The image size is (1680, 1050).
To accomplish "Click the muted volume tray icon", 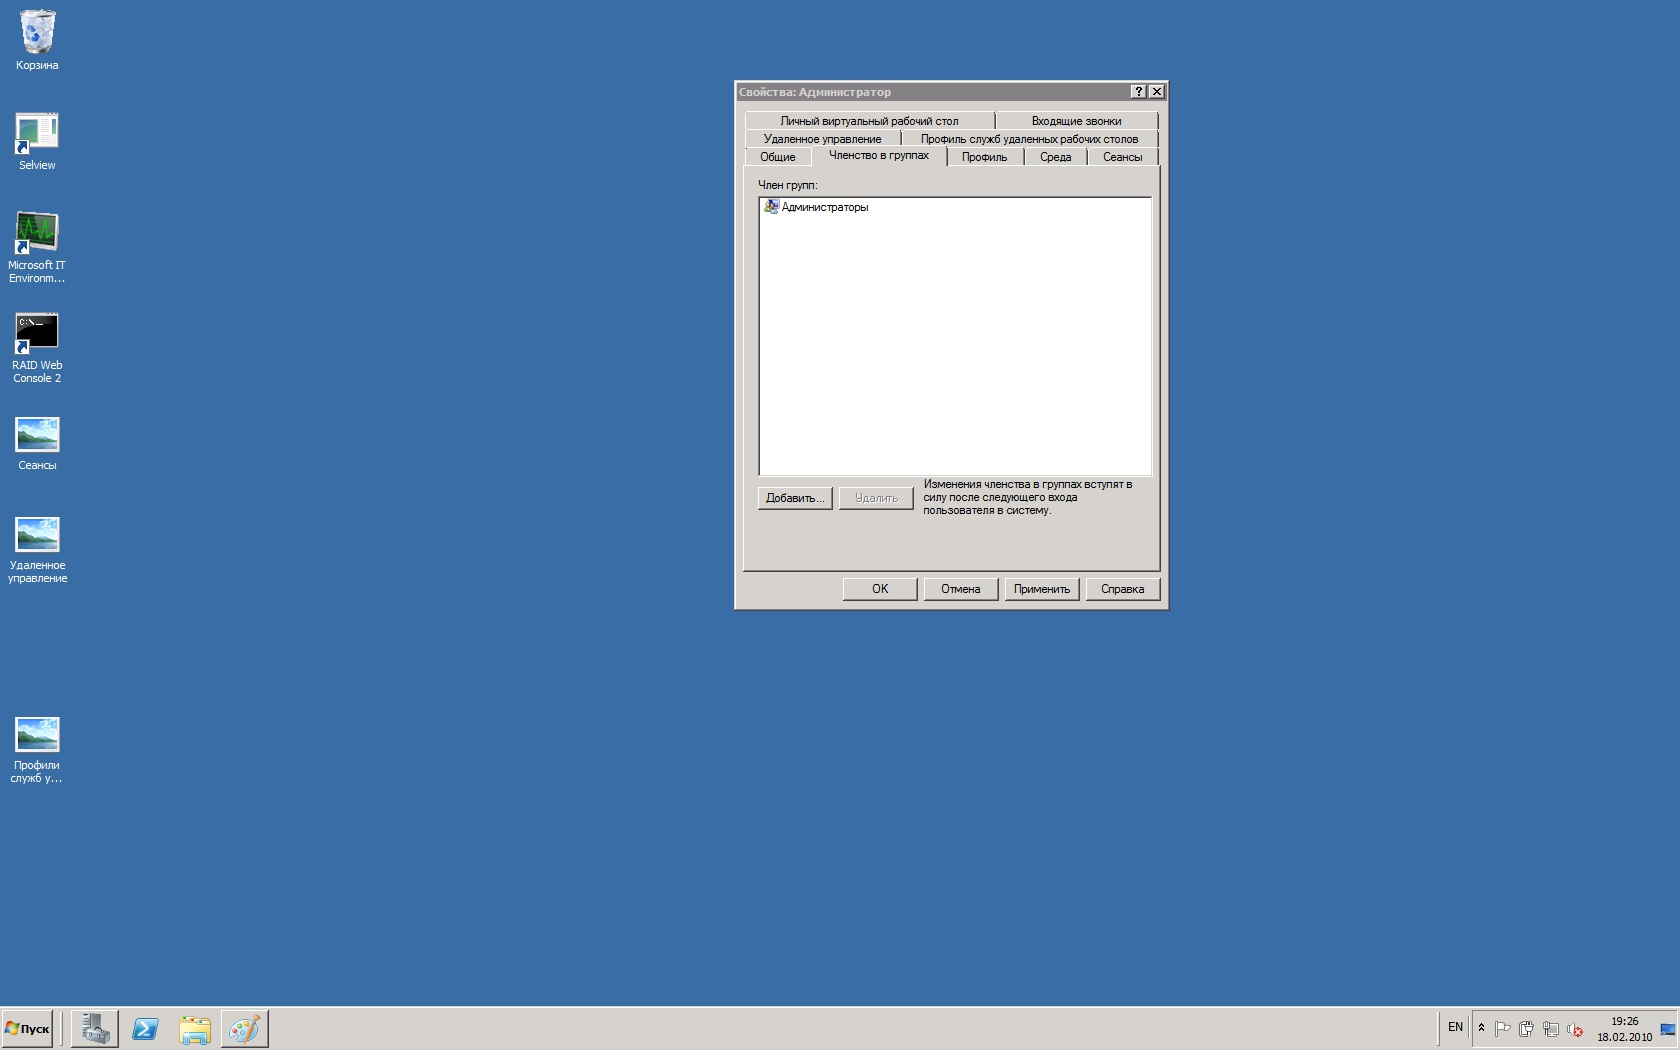I will click(1575, 1028).
